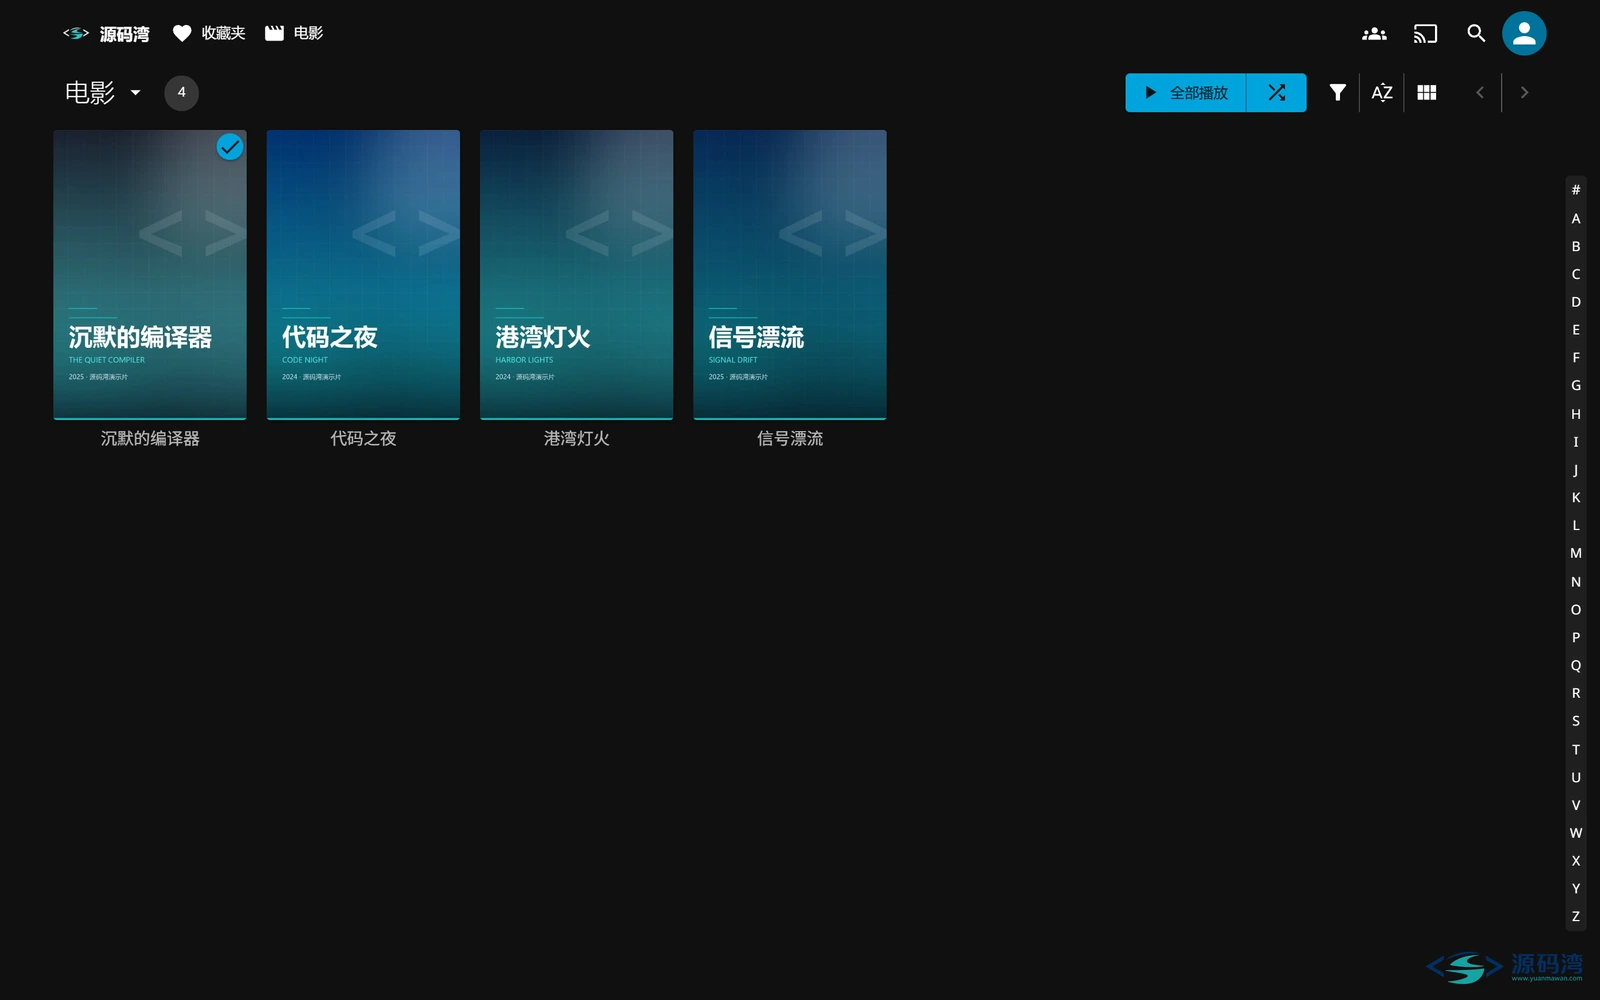Uncheck the 沉默的编译器 selection checkmark
Image resolution: width=1600 pixels, height=1000 pixels.
(230, 147)
